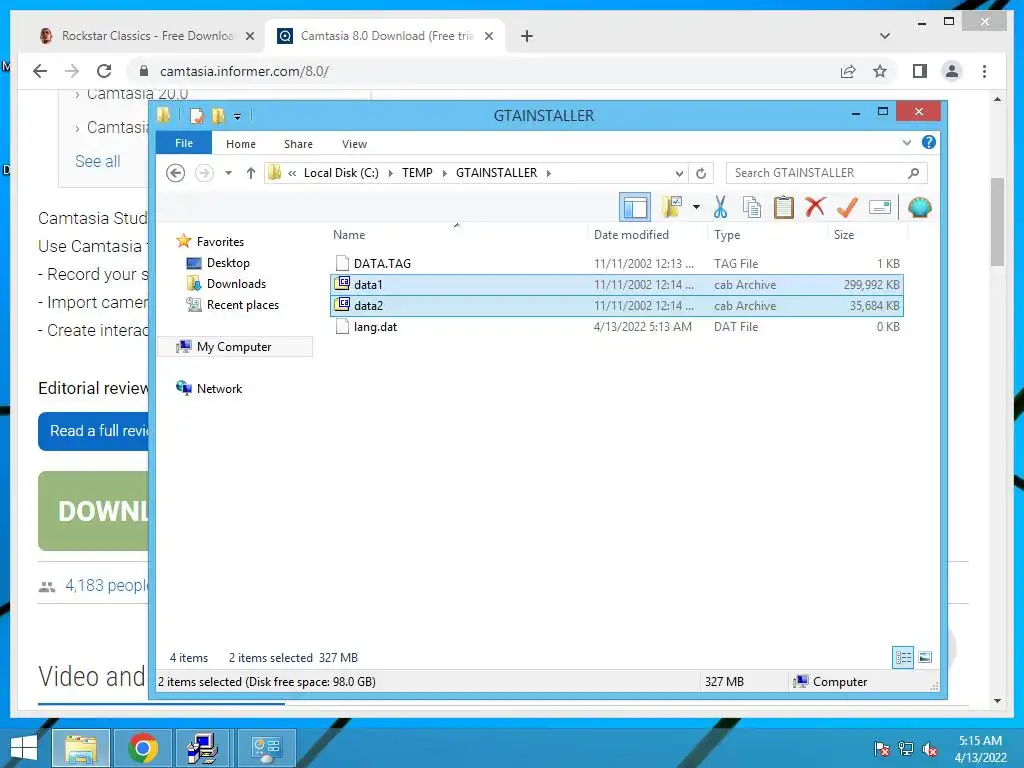The image size is (1024, 768).
Task: Bookmark this page with star icon
Action: 880,71
